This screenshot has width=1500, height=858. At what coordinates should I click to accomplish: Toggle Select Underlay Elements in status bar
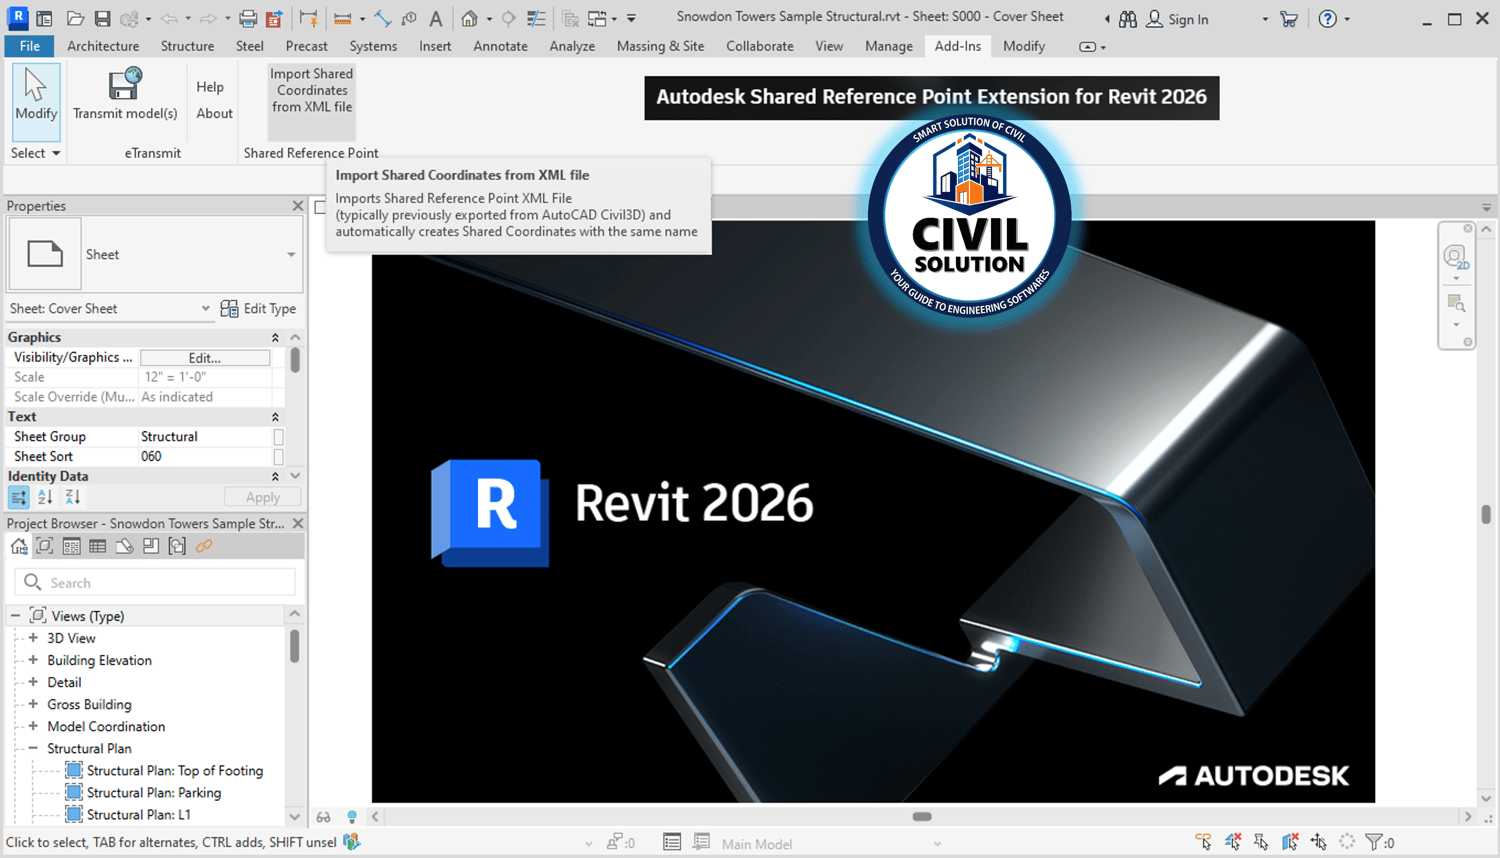[x=1232, y=842]
